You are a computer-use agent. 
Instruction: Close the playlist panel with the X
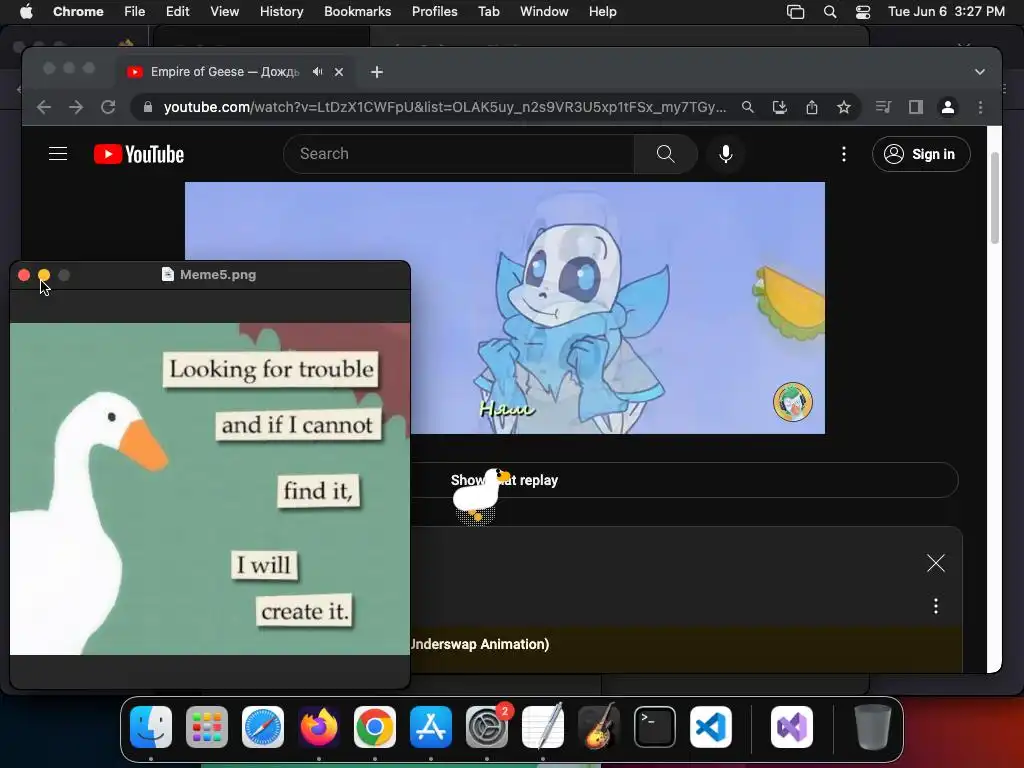936,563
